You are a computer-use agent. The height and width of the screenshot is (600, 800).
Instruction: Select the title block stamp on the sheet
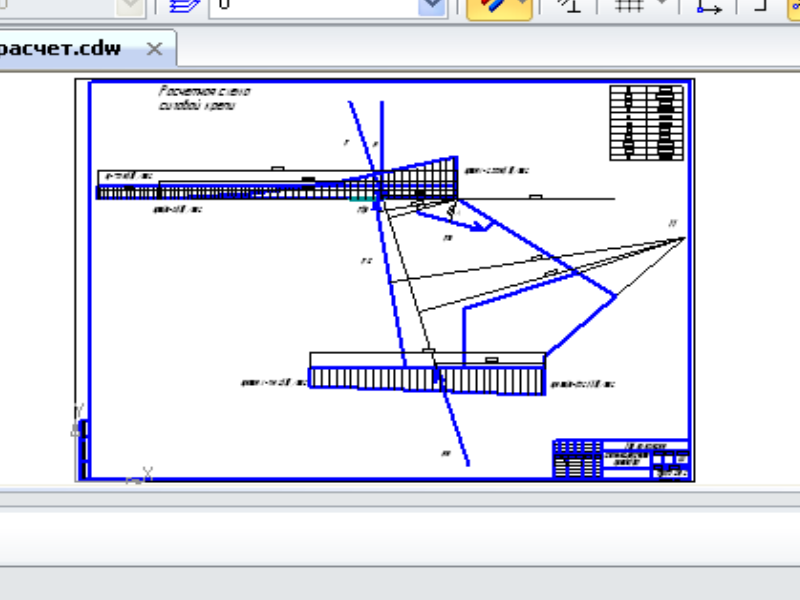point(621,459)
